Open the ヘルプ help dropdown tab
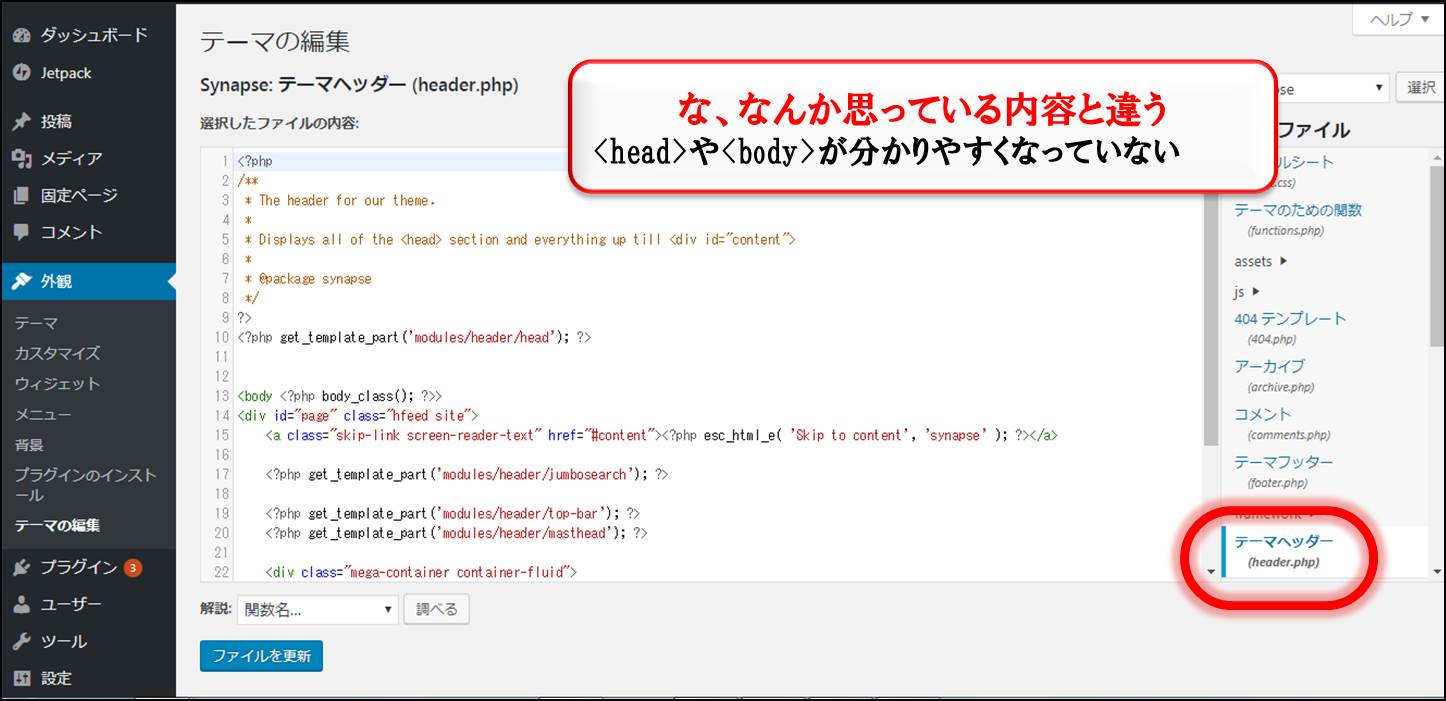The height and width of the screenshot is (701, 1446). [1398, 19]
